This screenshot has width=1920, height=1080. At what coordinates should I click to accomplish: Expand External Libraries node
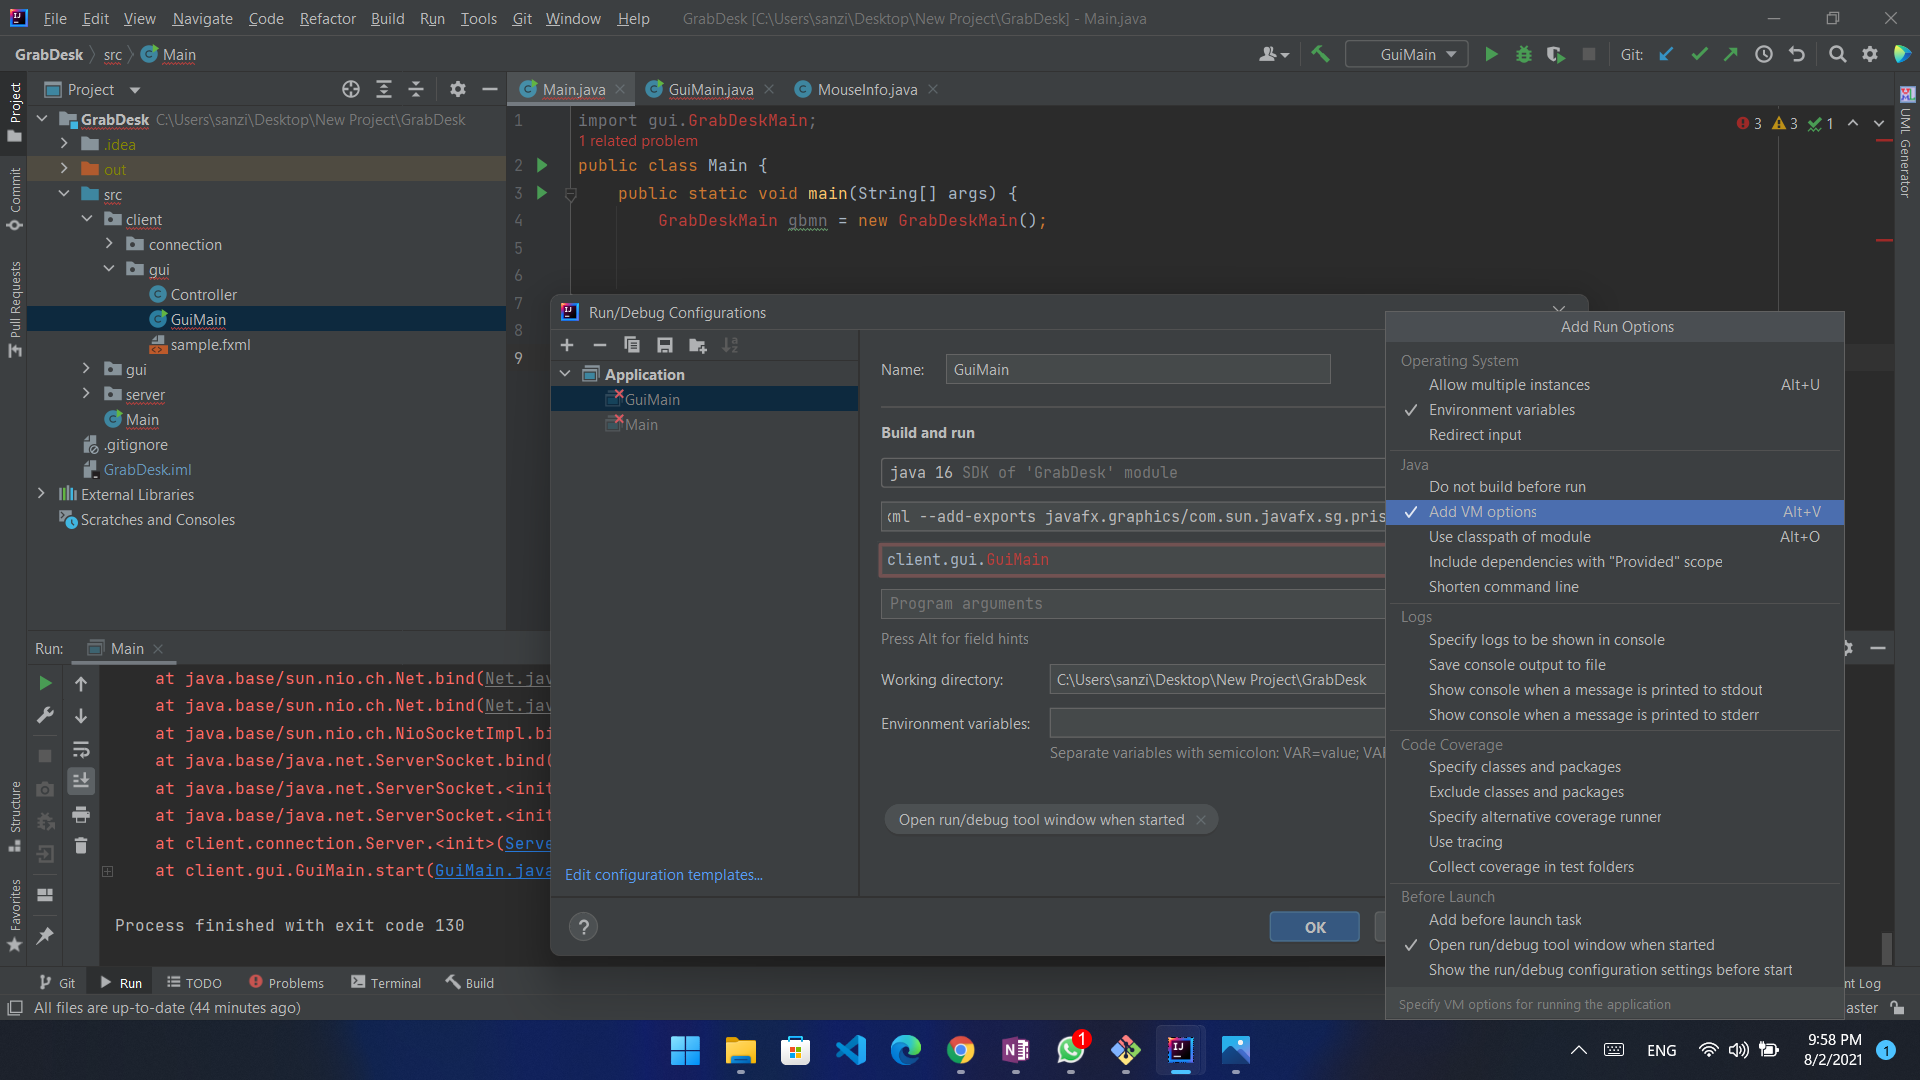tap(41, 494)
